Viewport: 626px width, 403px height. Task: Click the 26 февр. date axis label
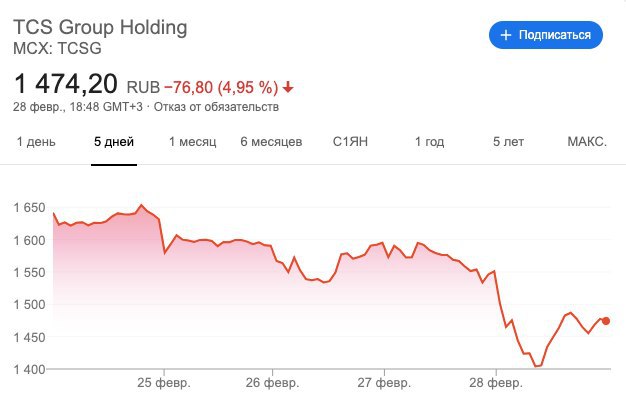273,383
